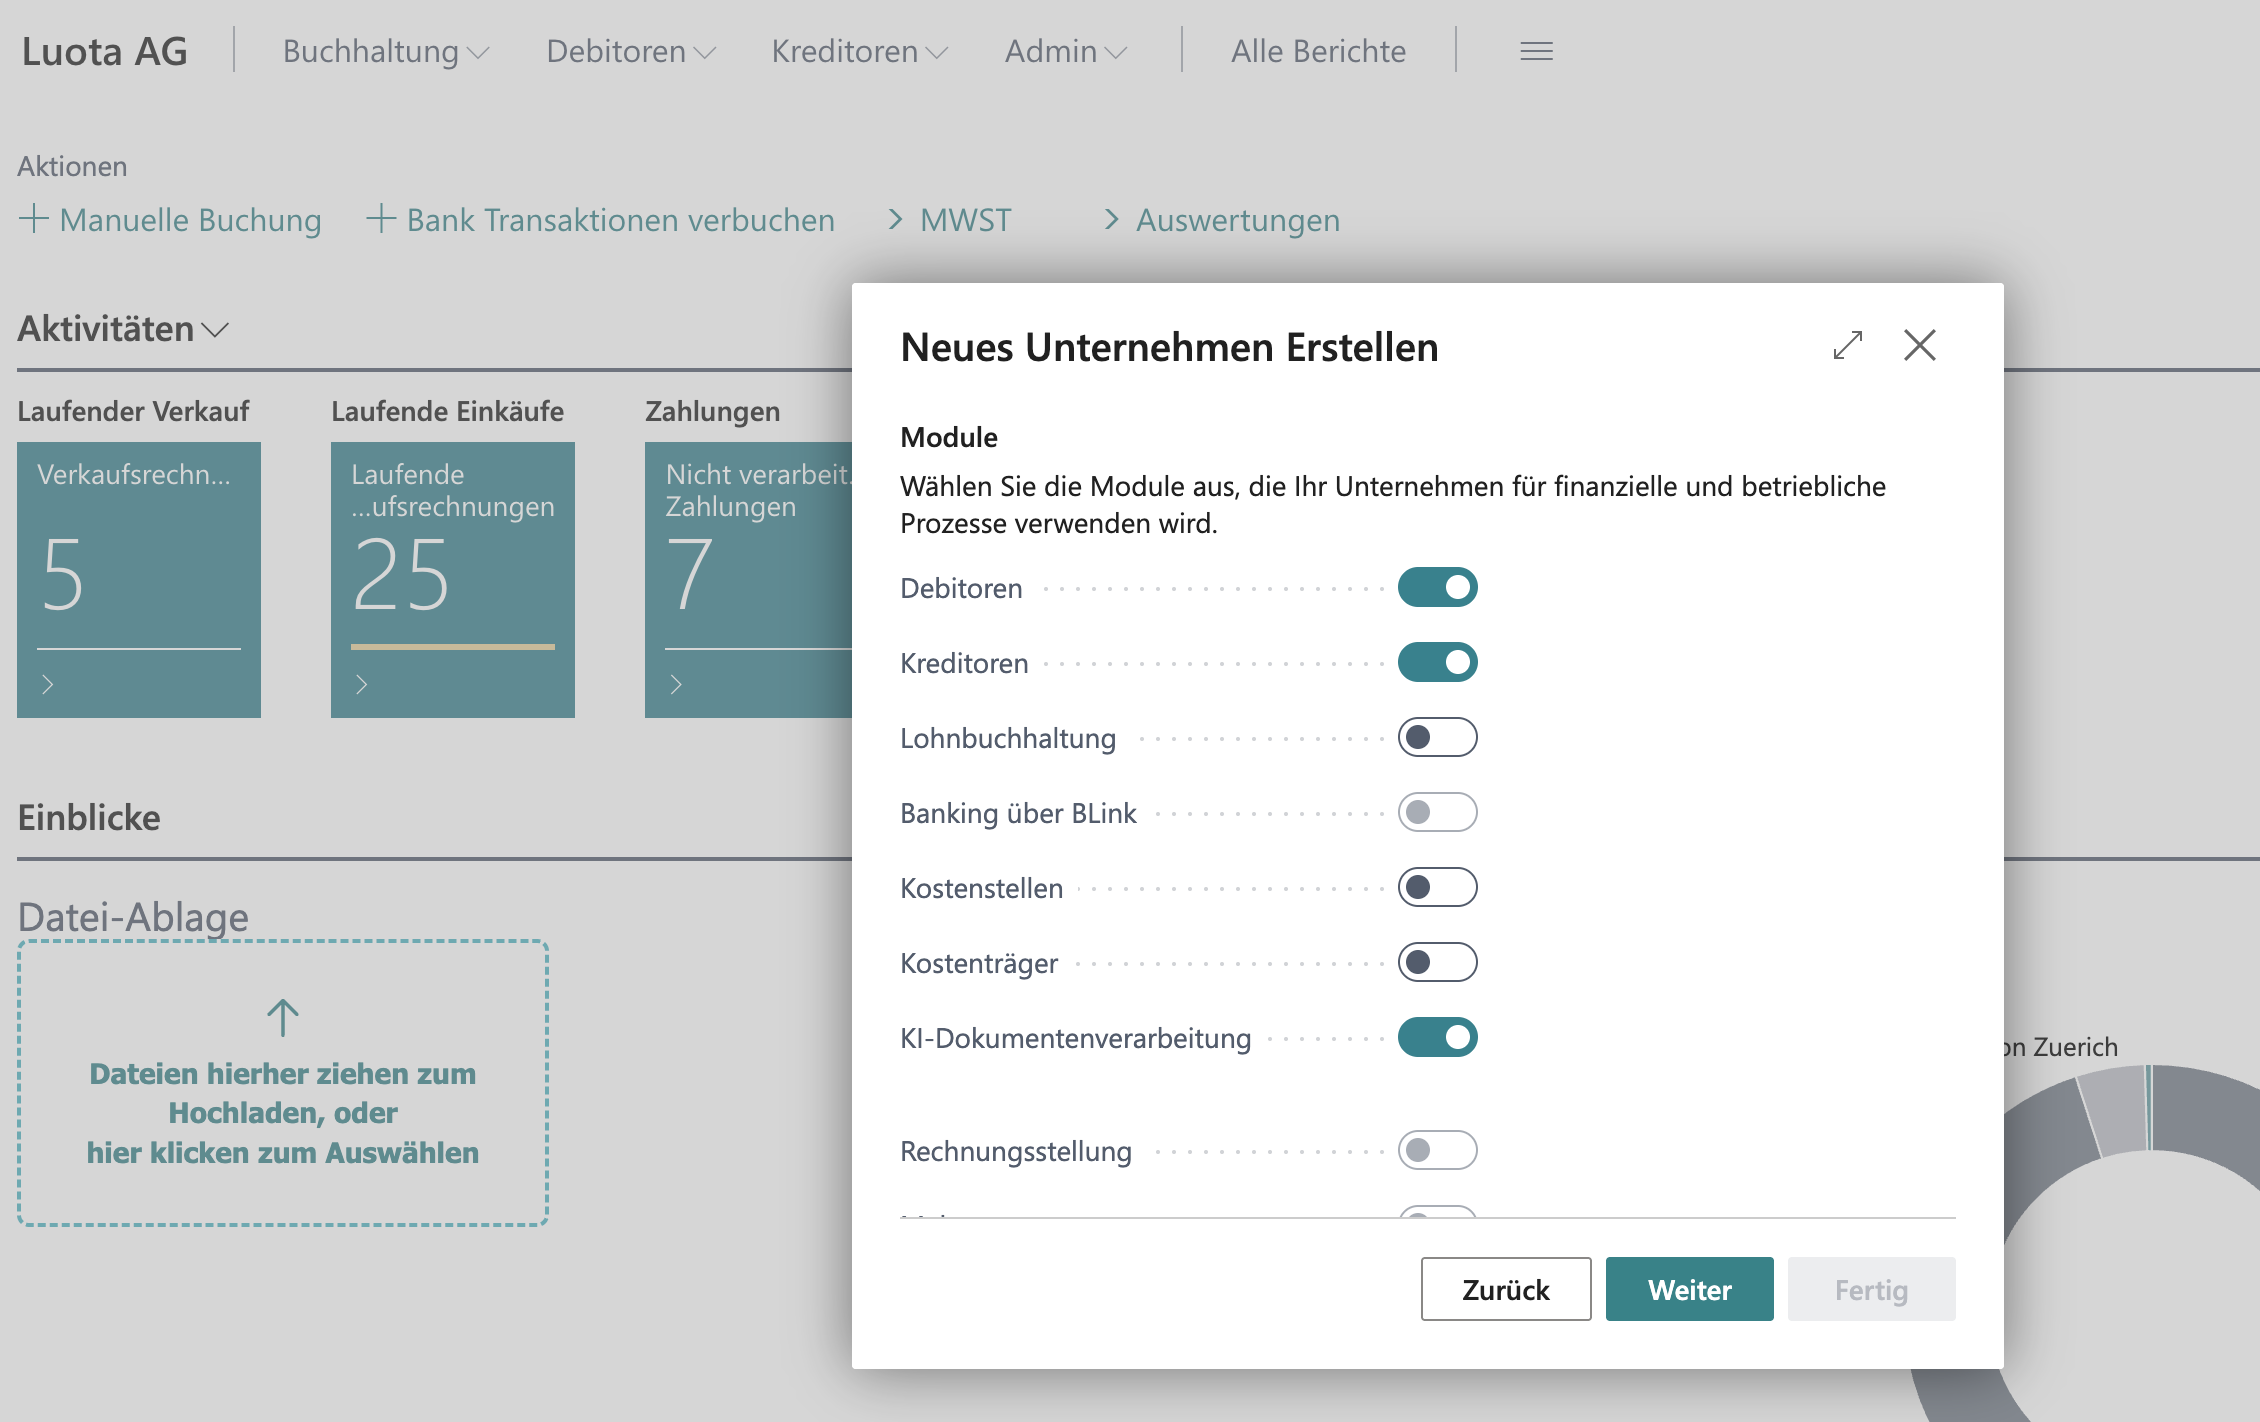This screenshot has width=2260, height=1422.
Task: Click the Laufender Verkauf group label
Action: click(x=133, y=411)
